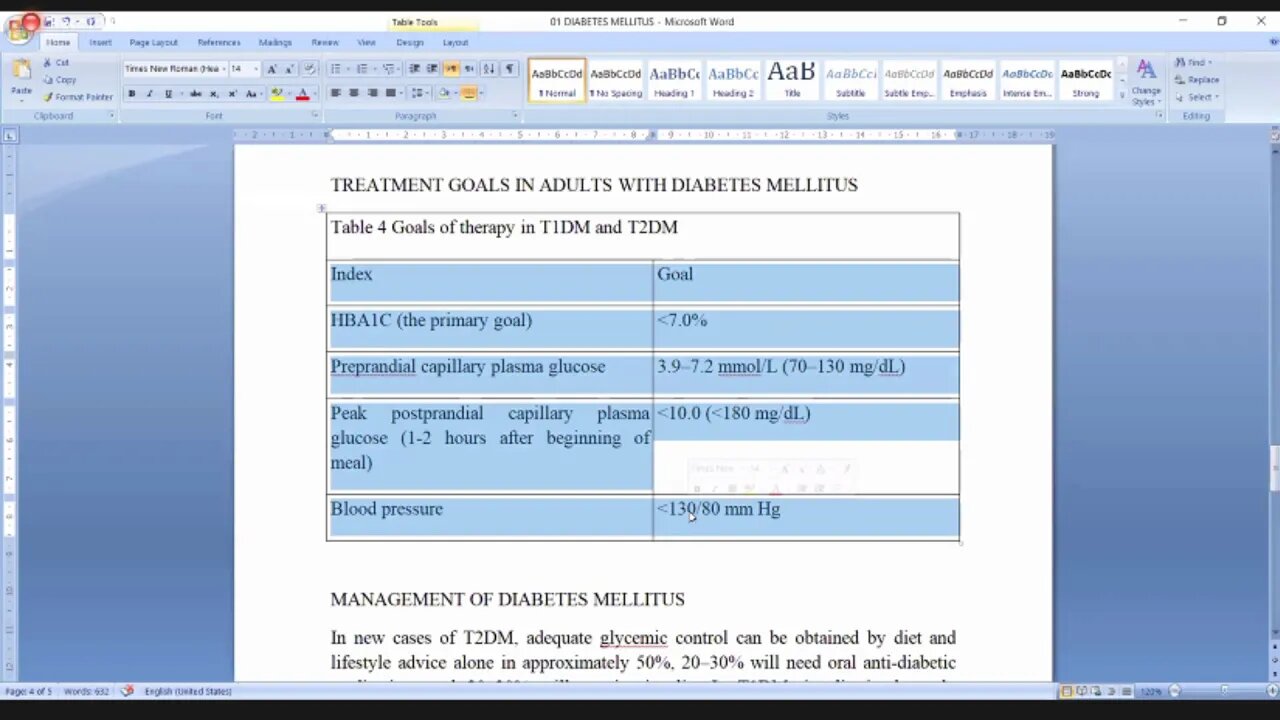Open Change Styles menu
This screenshot has width=1280, height=720.
tap(1146, 80)
